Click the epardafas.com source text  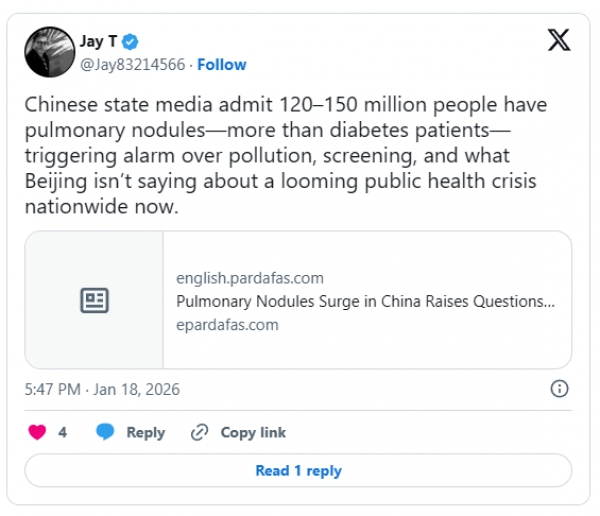click(227, 324)
